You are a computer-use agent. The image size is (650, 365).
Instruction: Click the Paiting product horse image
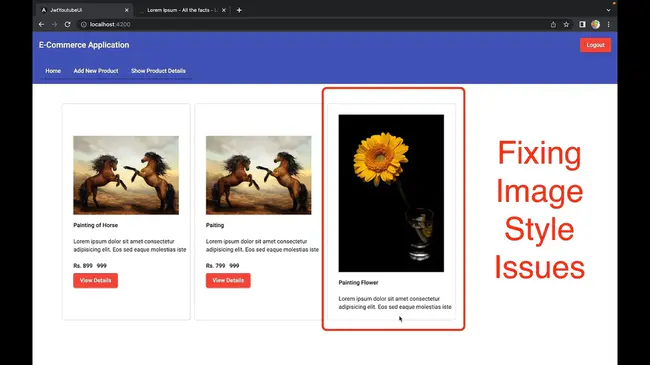(259, 175)
